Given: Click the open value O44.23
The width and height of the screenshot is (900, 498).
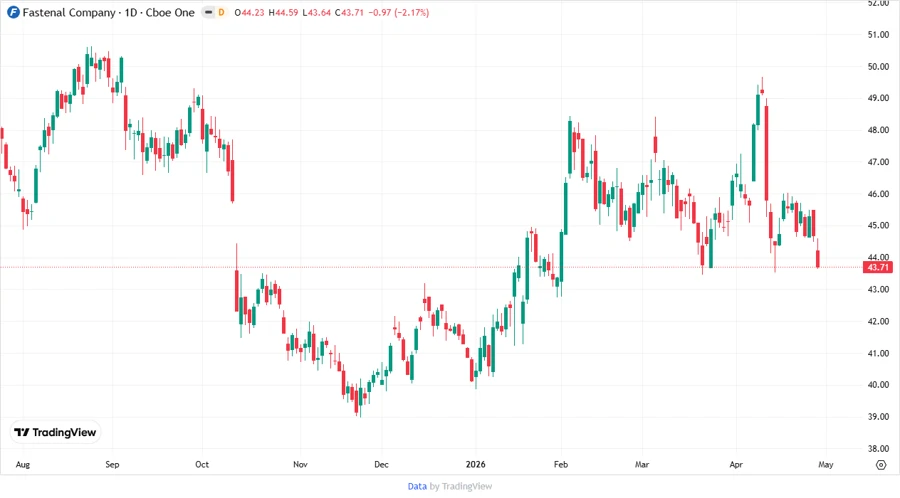Looking at the screenshot, I should [249, 13].
